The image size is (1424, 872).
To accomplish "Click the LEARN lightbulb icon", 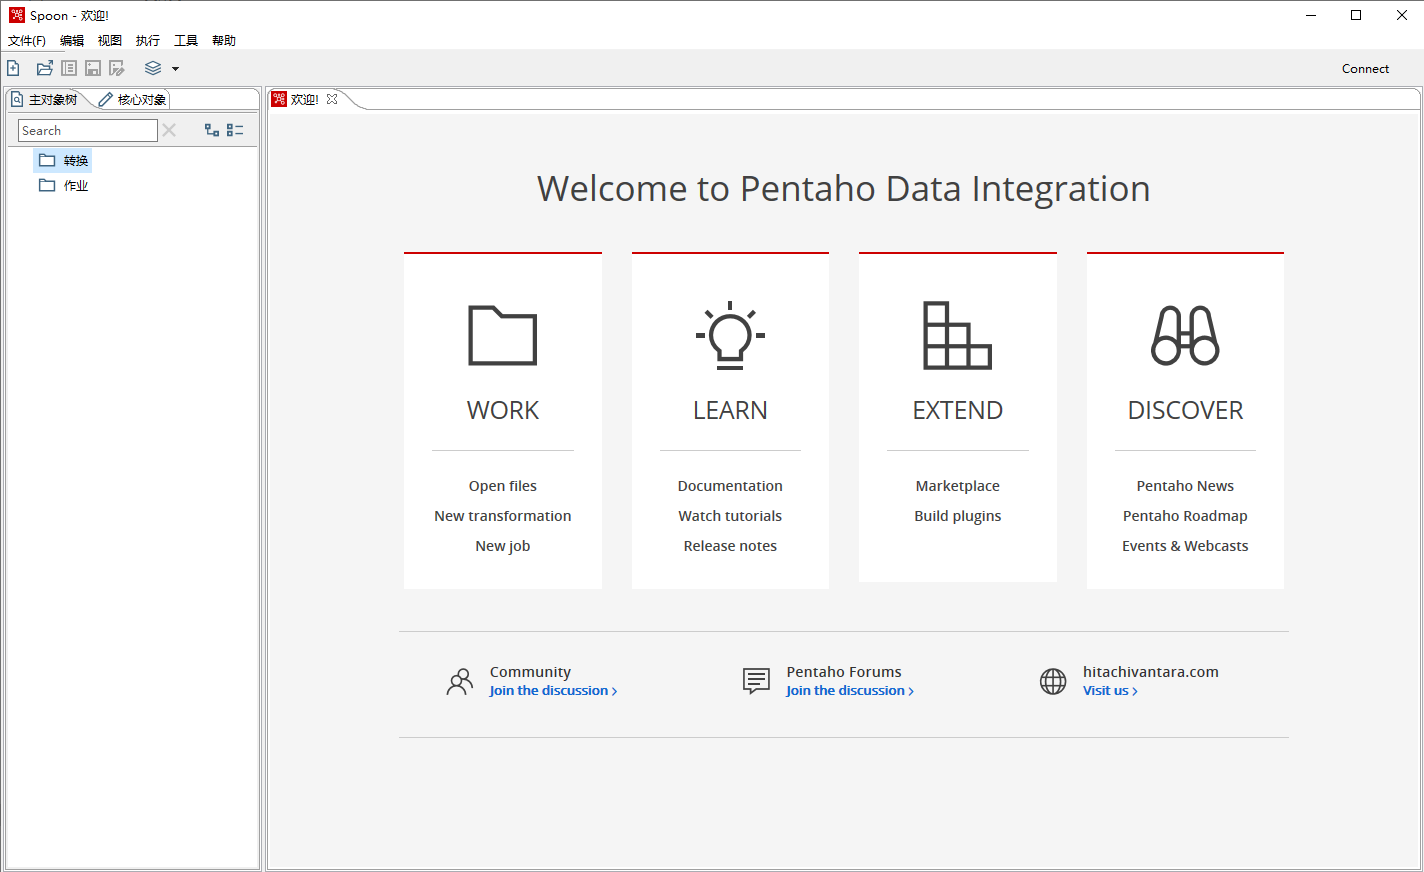I will click(x=730, y=335).
